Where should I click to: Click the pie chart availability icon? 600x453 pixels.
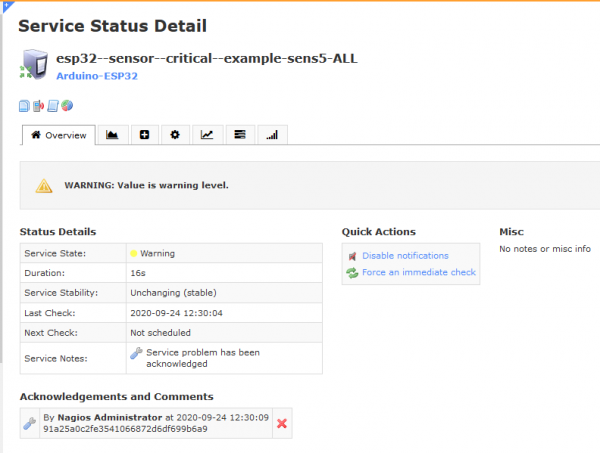point(67,105)
